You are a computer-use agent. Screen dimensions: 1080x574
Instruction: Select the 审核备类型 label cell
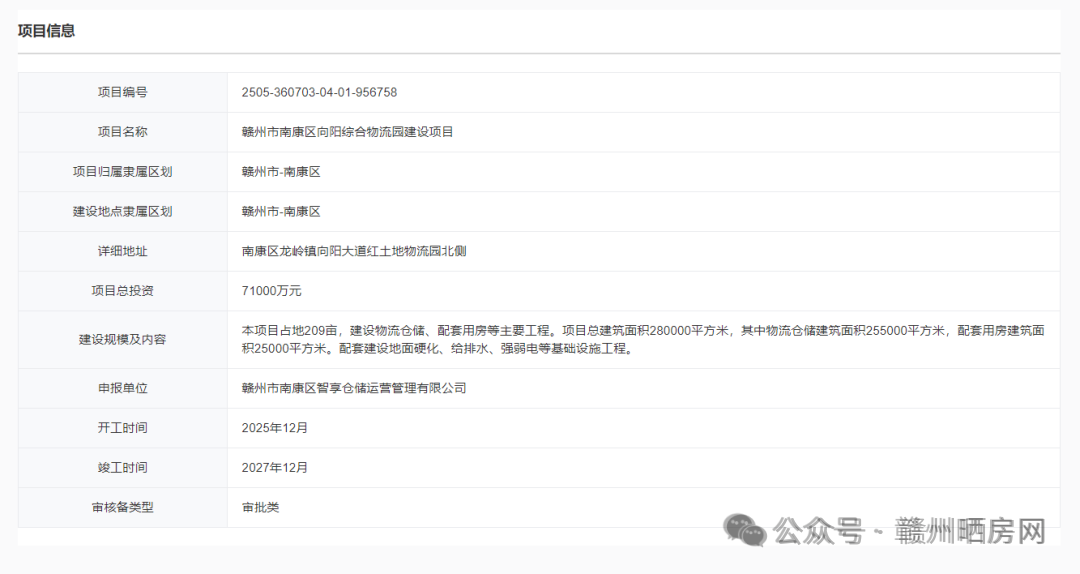(123, 508)
